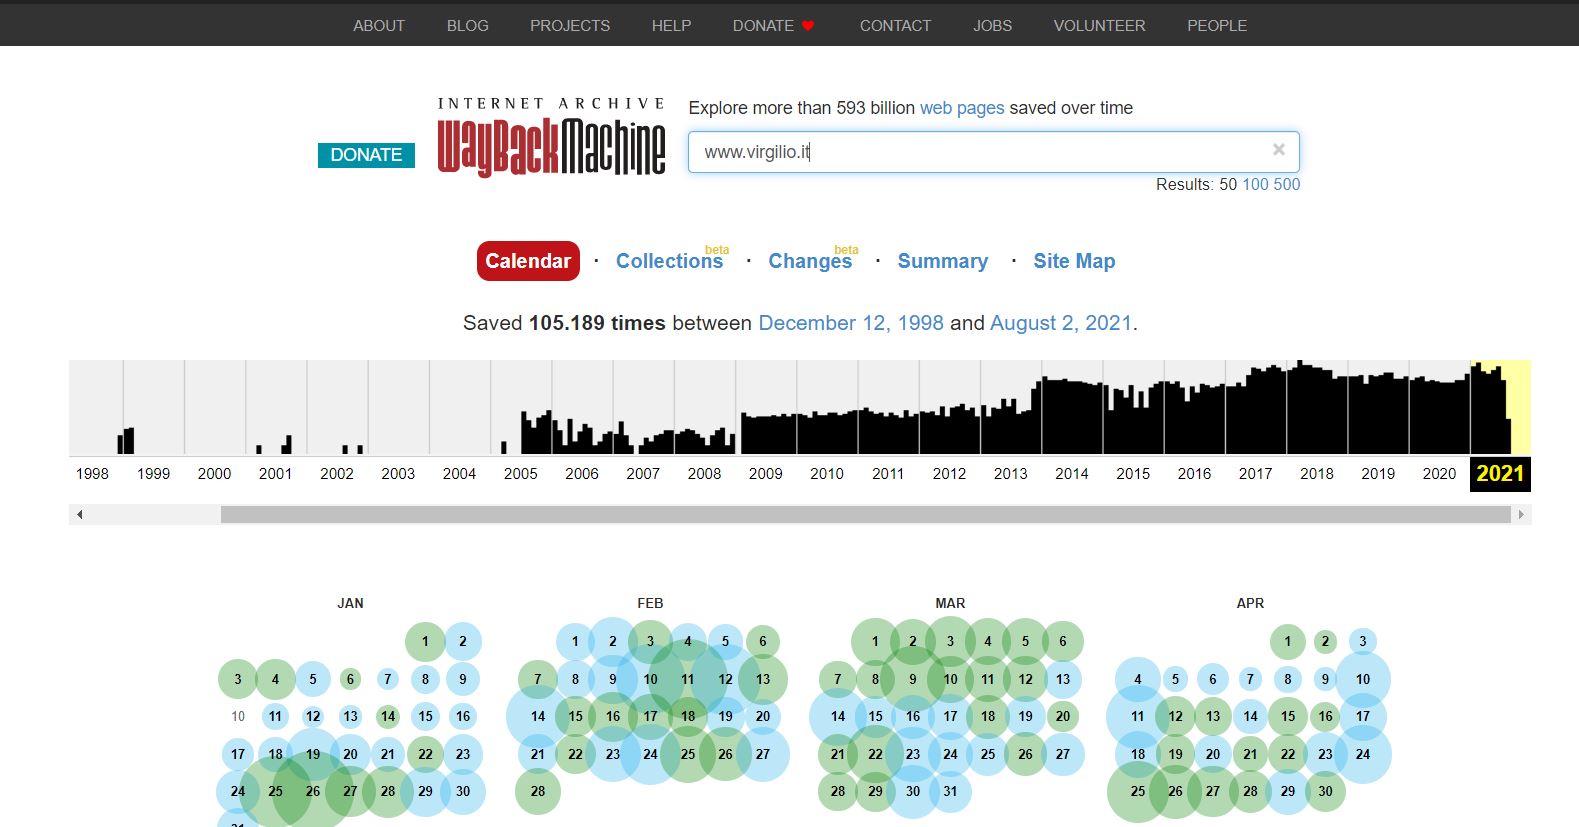Select year 2009 on the capture timeline
The height and width of the screenshot is (827, 1579).
pyautogui.click(x=765, y=474)
